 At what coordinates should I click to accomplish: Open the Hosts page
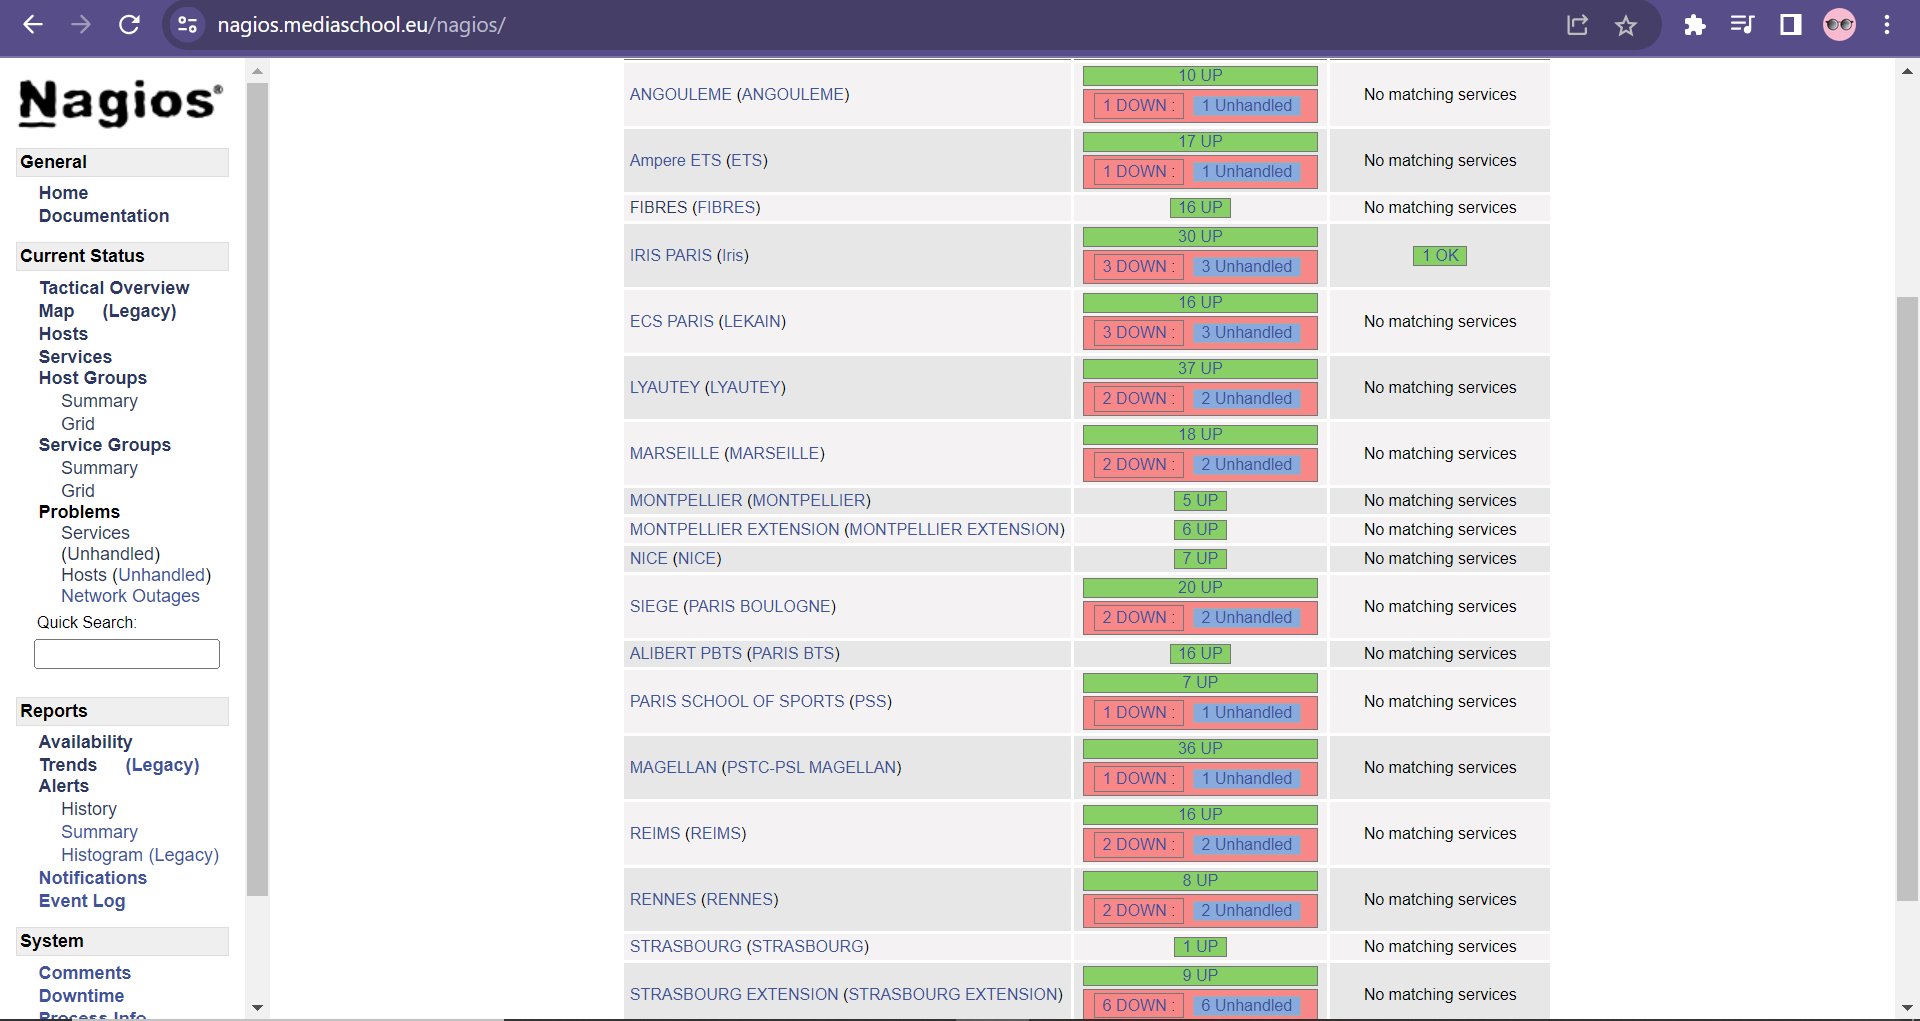coord(63,334)
